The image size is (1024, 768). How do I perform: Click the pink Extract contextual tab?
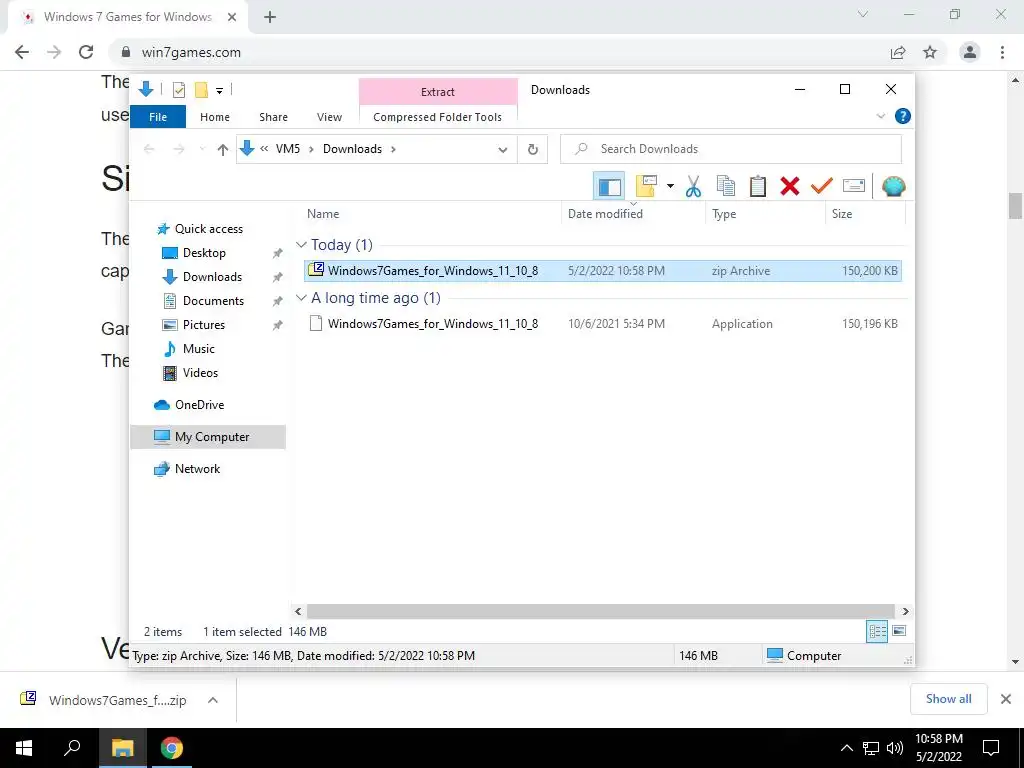pos(438,91)
